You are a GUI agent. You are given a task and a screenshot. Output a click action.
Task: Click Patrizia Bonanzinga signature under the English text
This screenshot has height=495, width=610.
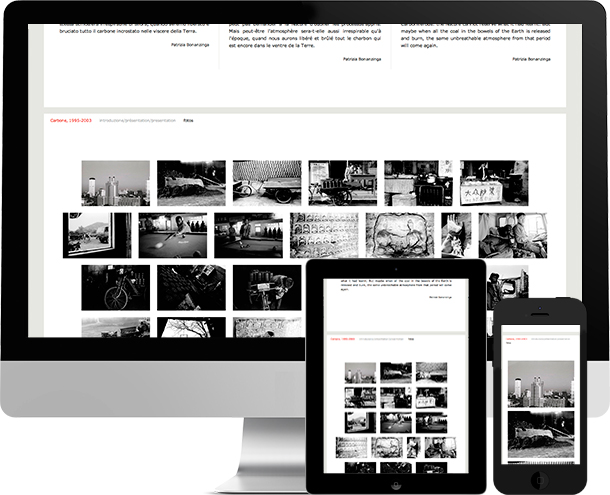click(531, 59)
